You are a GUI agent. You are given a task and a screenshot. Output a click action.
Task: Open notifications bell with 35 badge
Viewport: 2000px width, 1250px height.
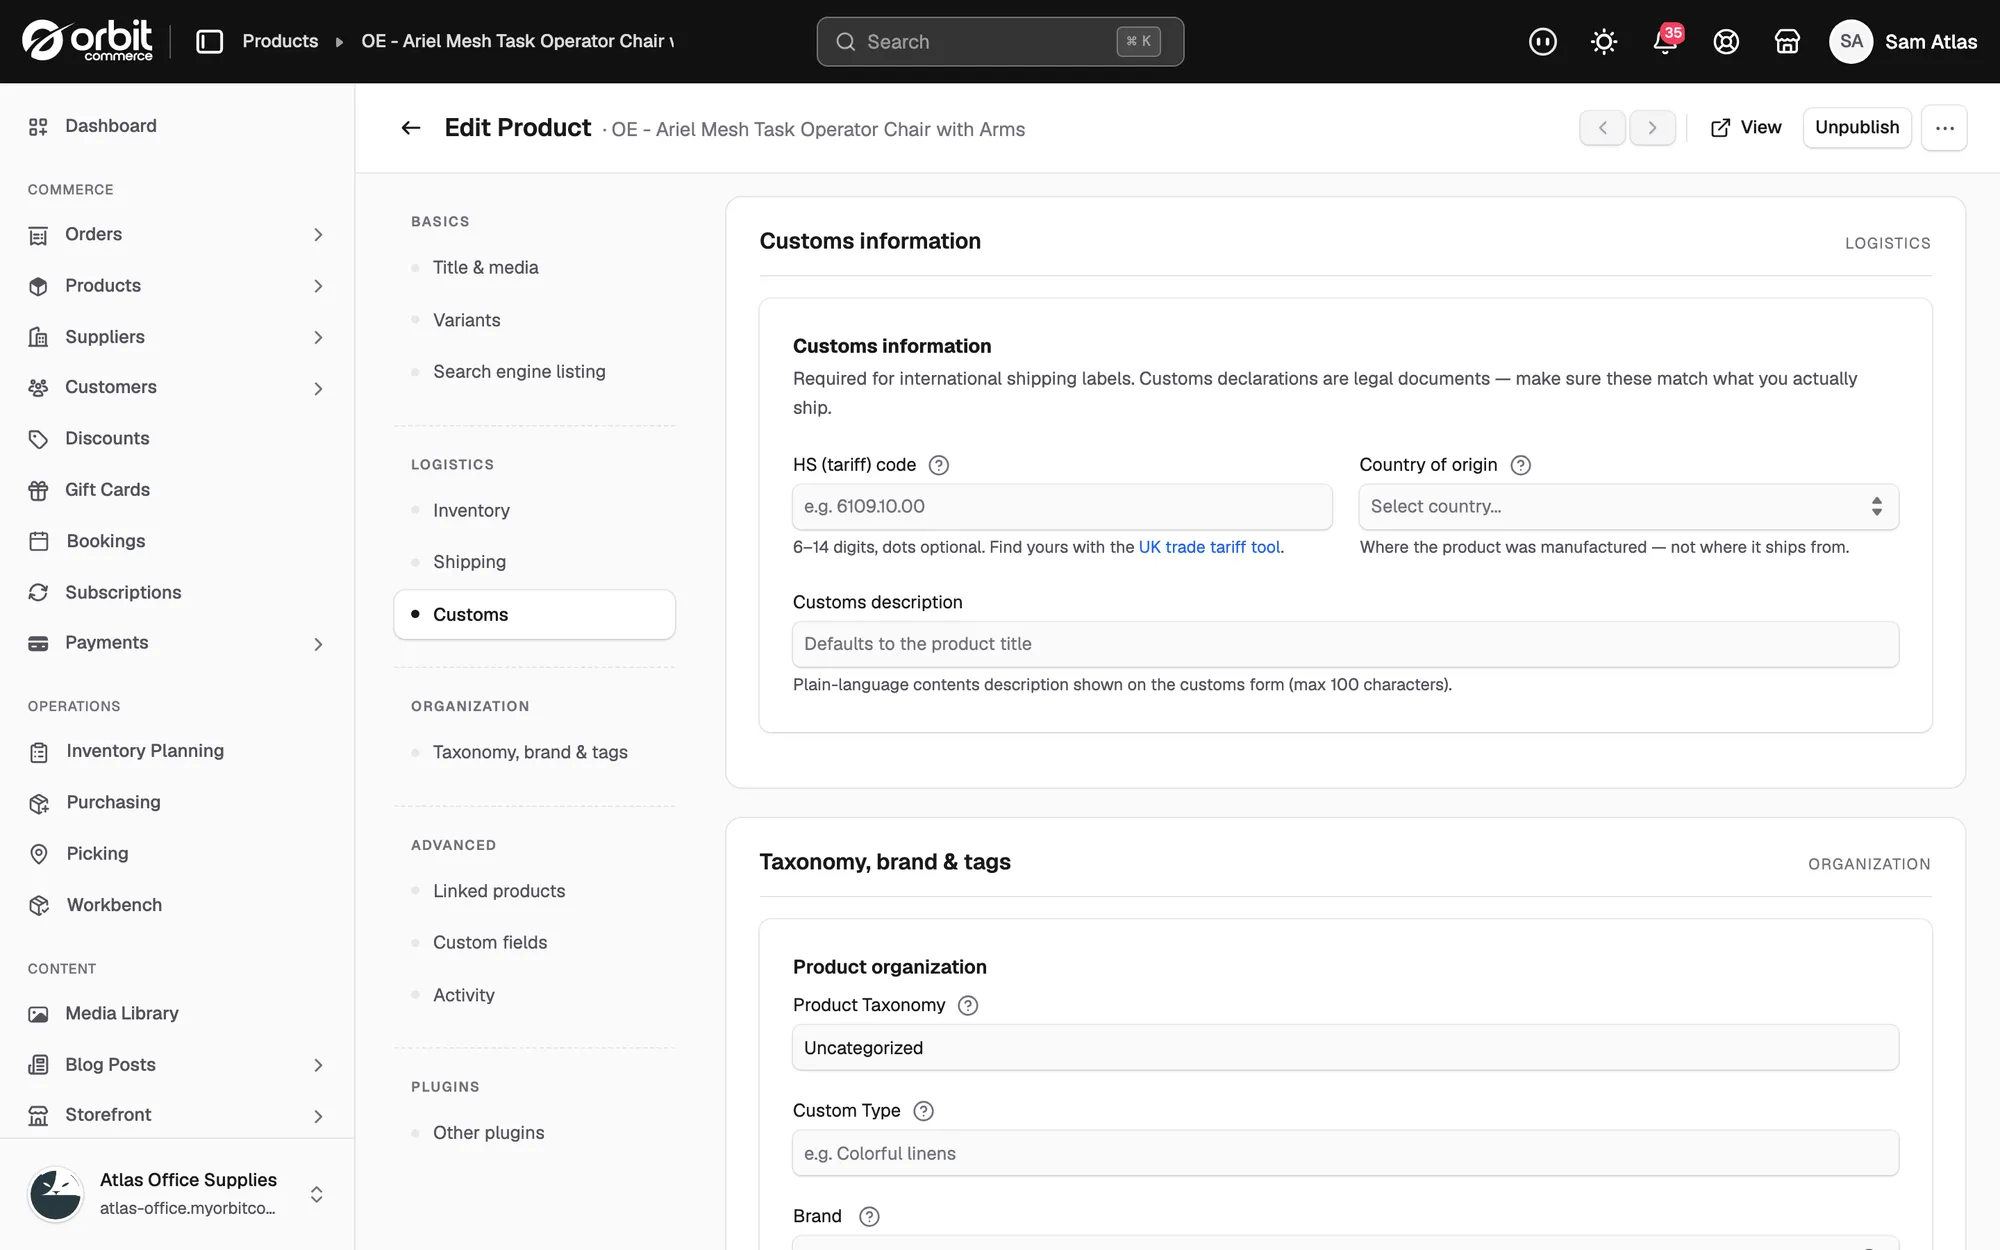[1665, 41]
